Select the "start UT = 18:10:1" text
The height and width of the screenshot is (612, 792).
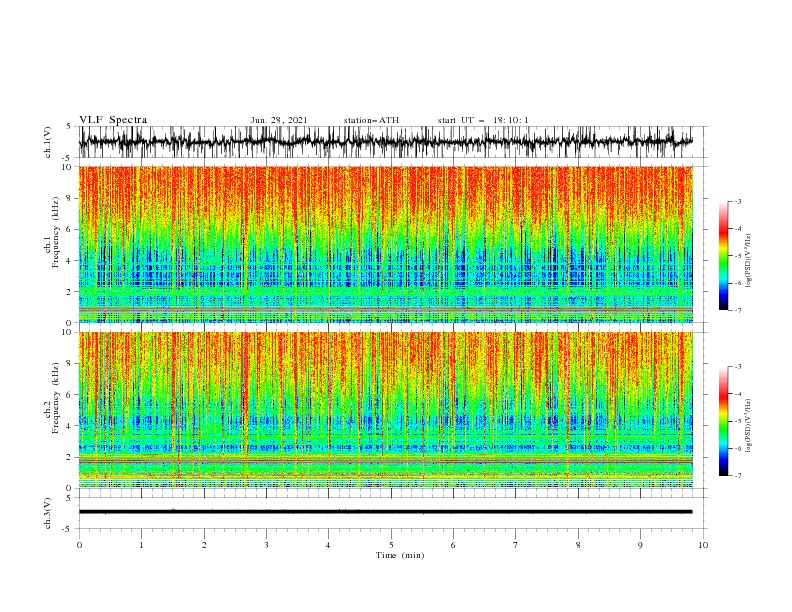[483, 120]
